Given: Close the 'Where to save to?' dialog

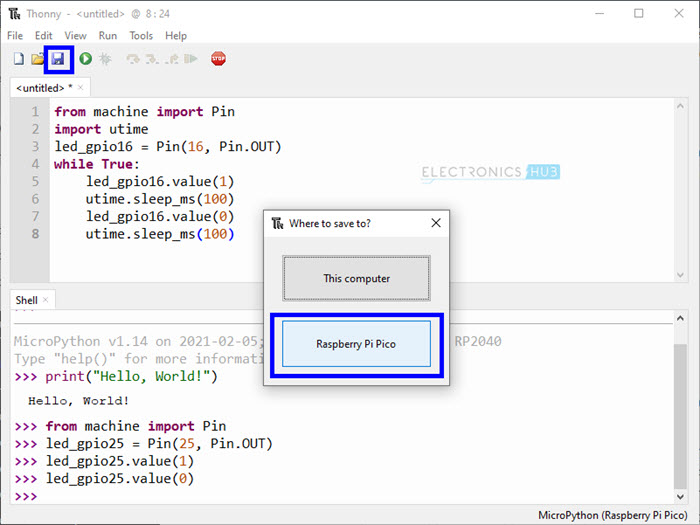Looking at the screenshot, I should (435, 223).
